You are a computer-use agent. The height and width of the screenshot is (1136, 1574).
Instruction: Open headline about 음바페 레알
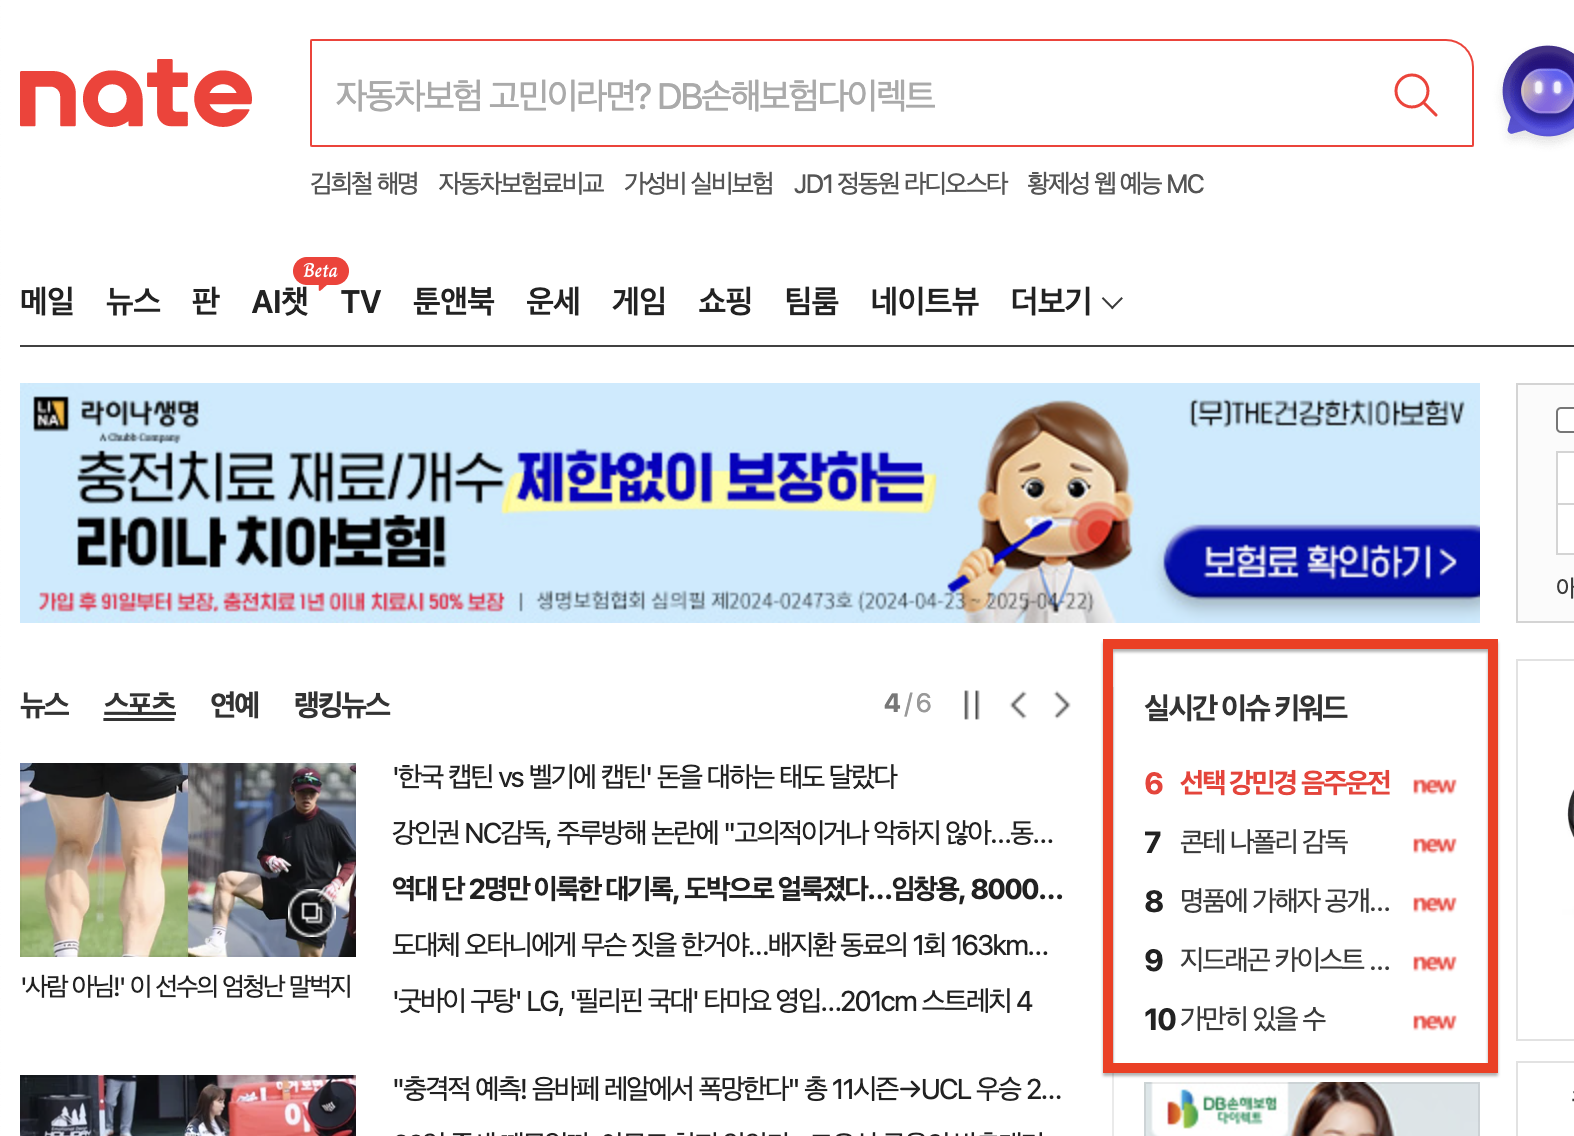(x=727, y=1089)
